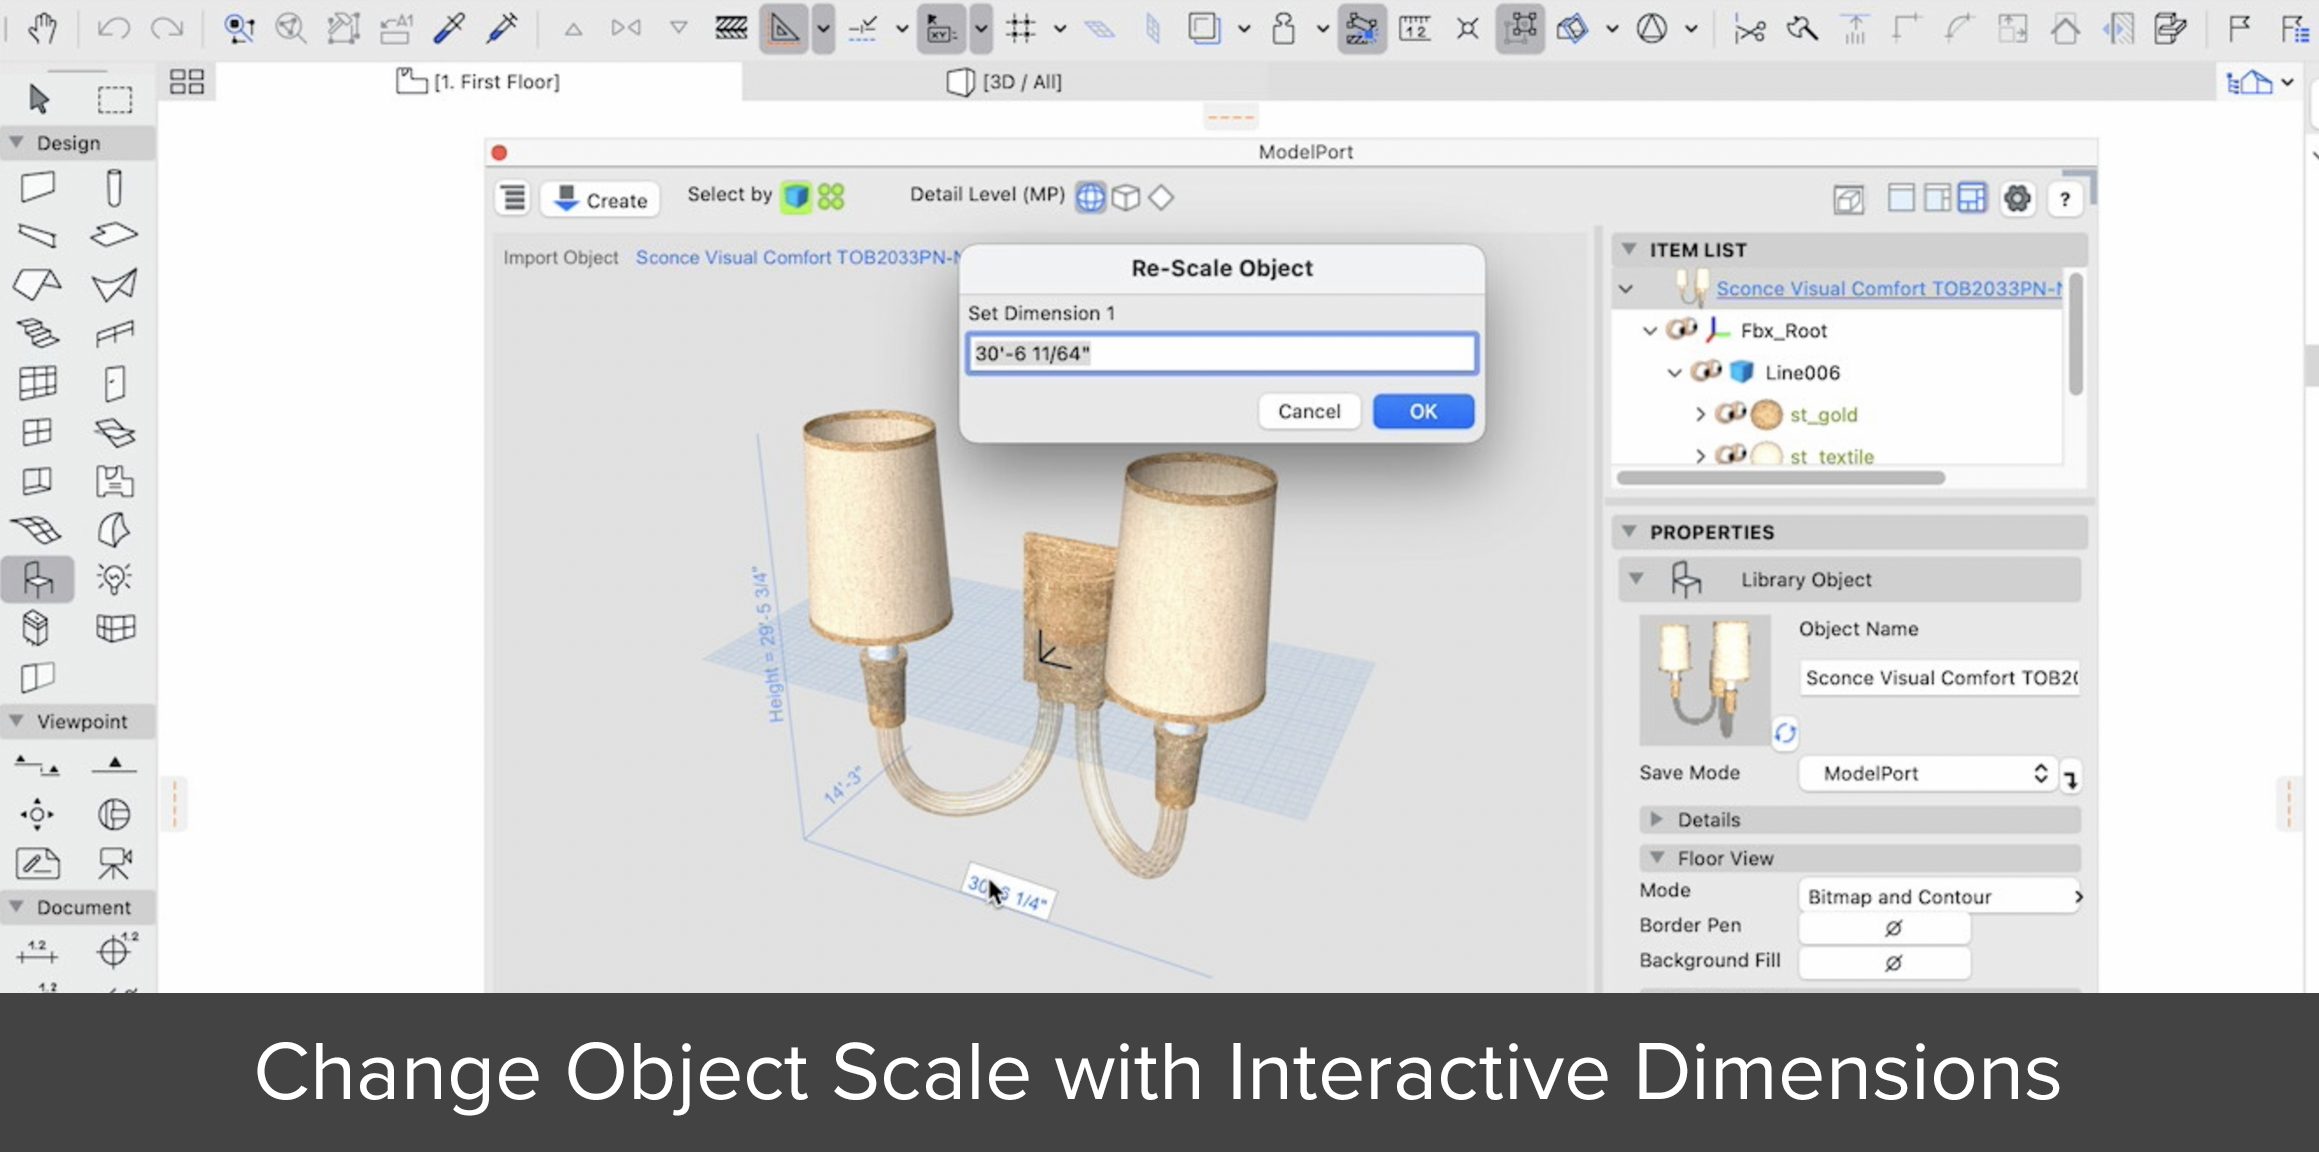Open the ModelPort settings gear
This screenshot has height=1152, width=2319.
[2018, 198]
